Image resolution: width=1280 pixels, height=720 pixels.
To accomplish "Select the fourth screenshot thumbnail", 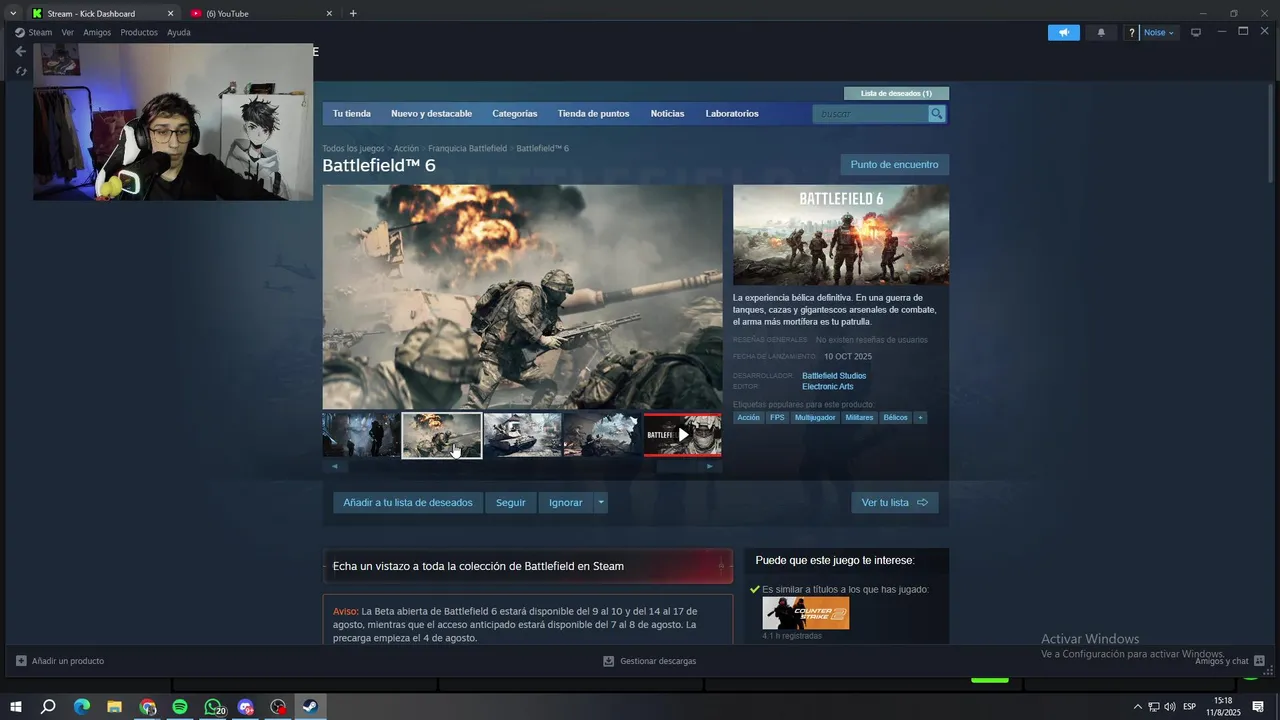I will pos(601,435).
